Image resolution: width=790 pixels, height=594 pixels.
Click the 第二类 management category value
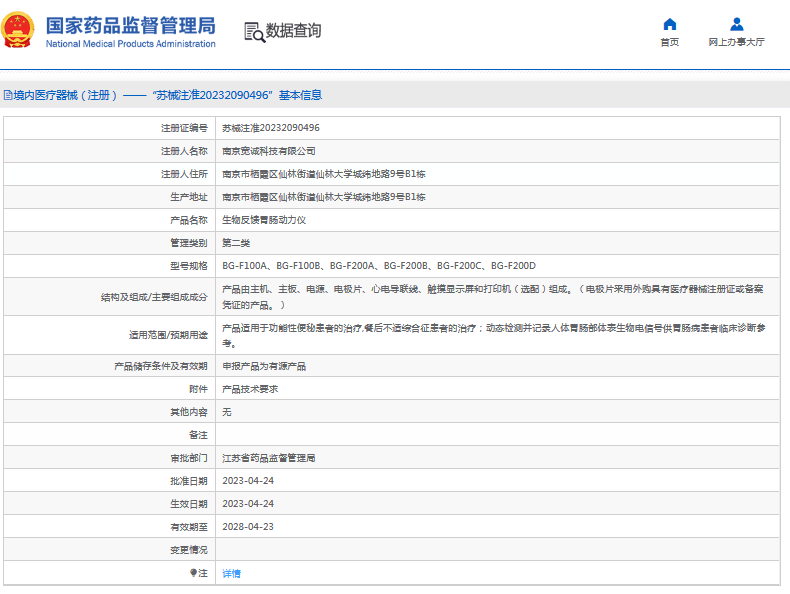[x=236, y=243]
